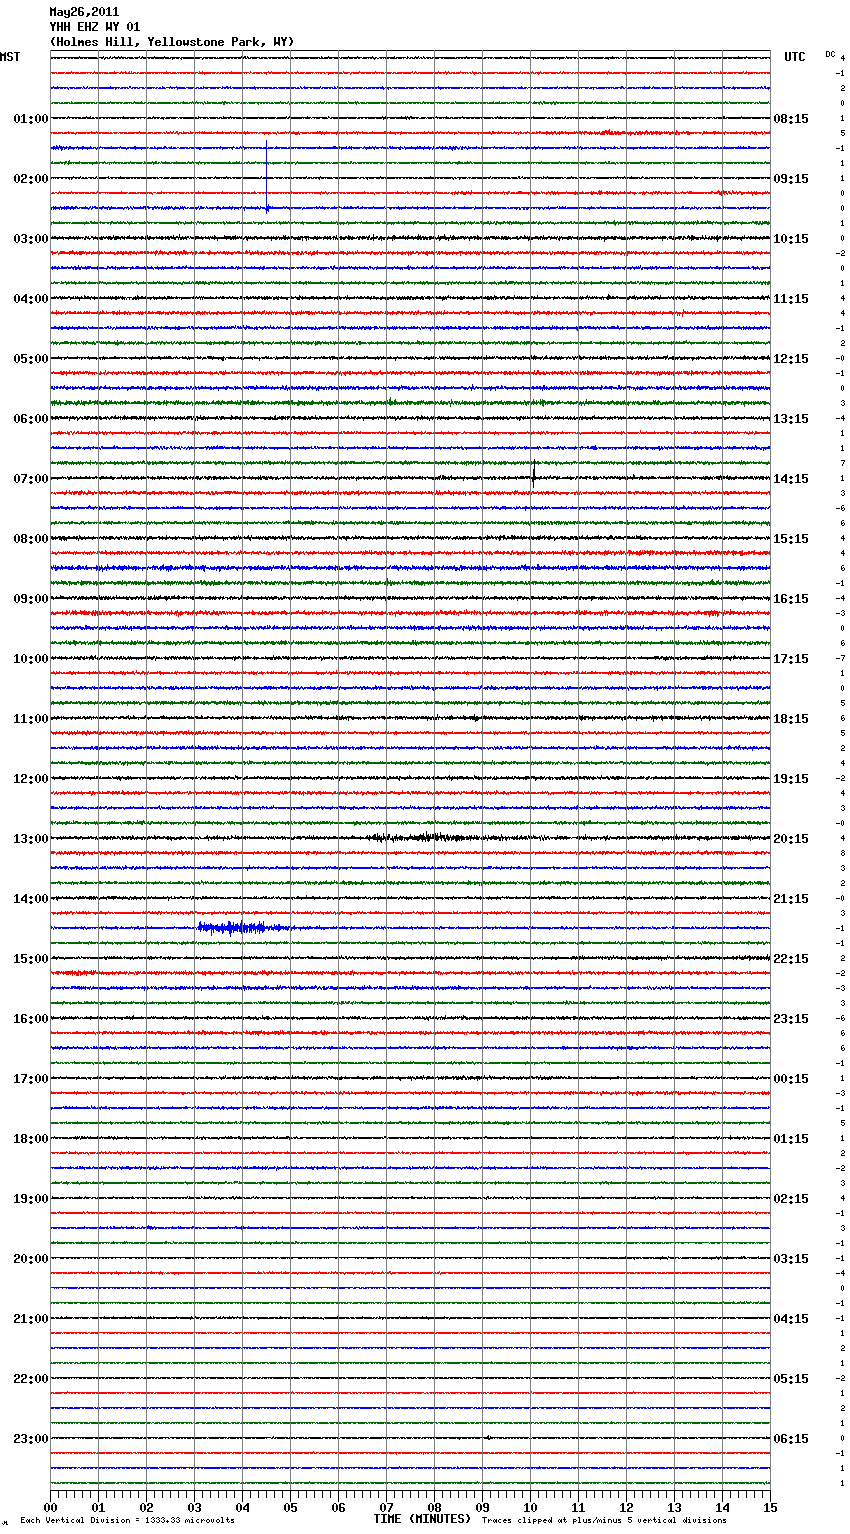Image resolution: width=850 pixels, height=1534 pixels.
Task: Click minute 03 on the bottom axis
Action: (194, 1507)
